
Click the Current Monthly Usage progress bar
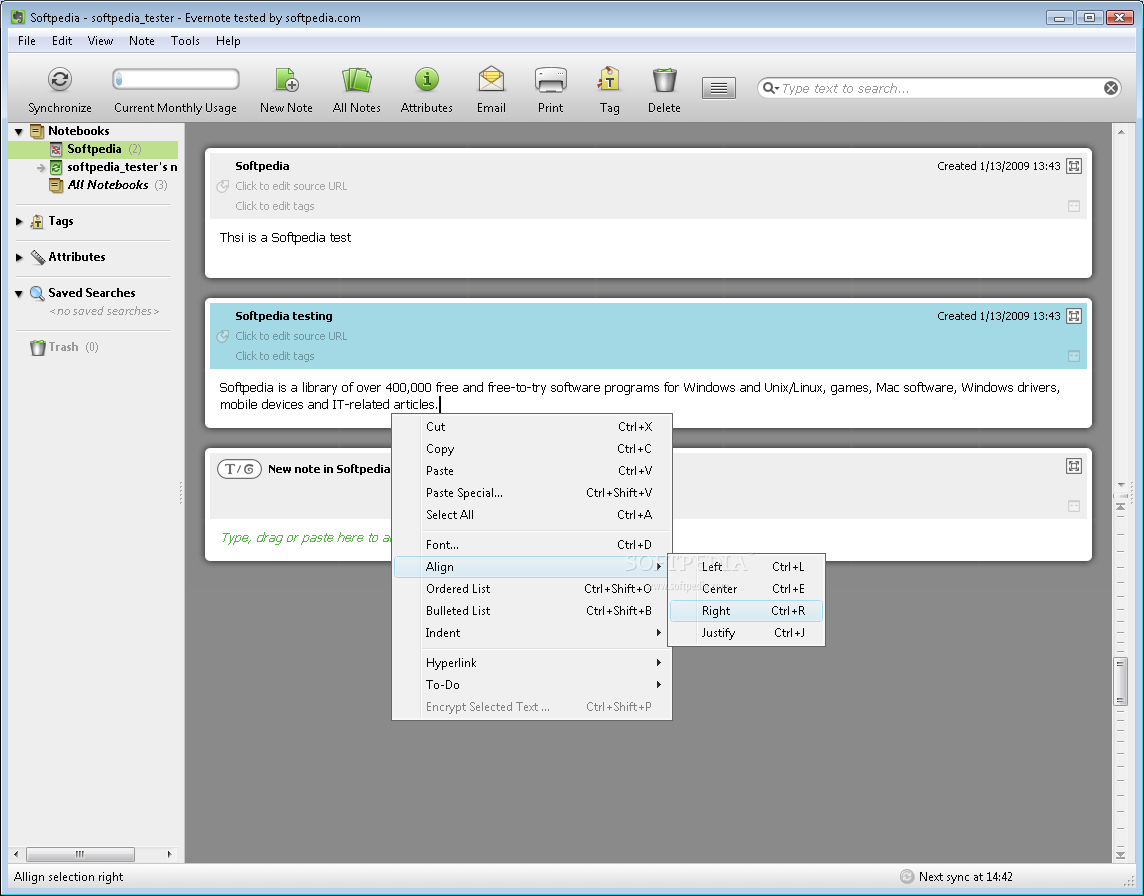click(176, 80)
